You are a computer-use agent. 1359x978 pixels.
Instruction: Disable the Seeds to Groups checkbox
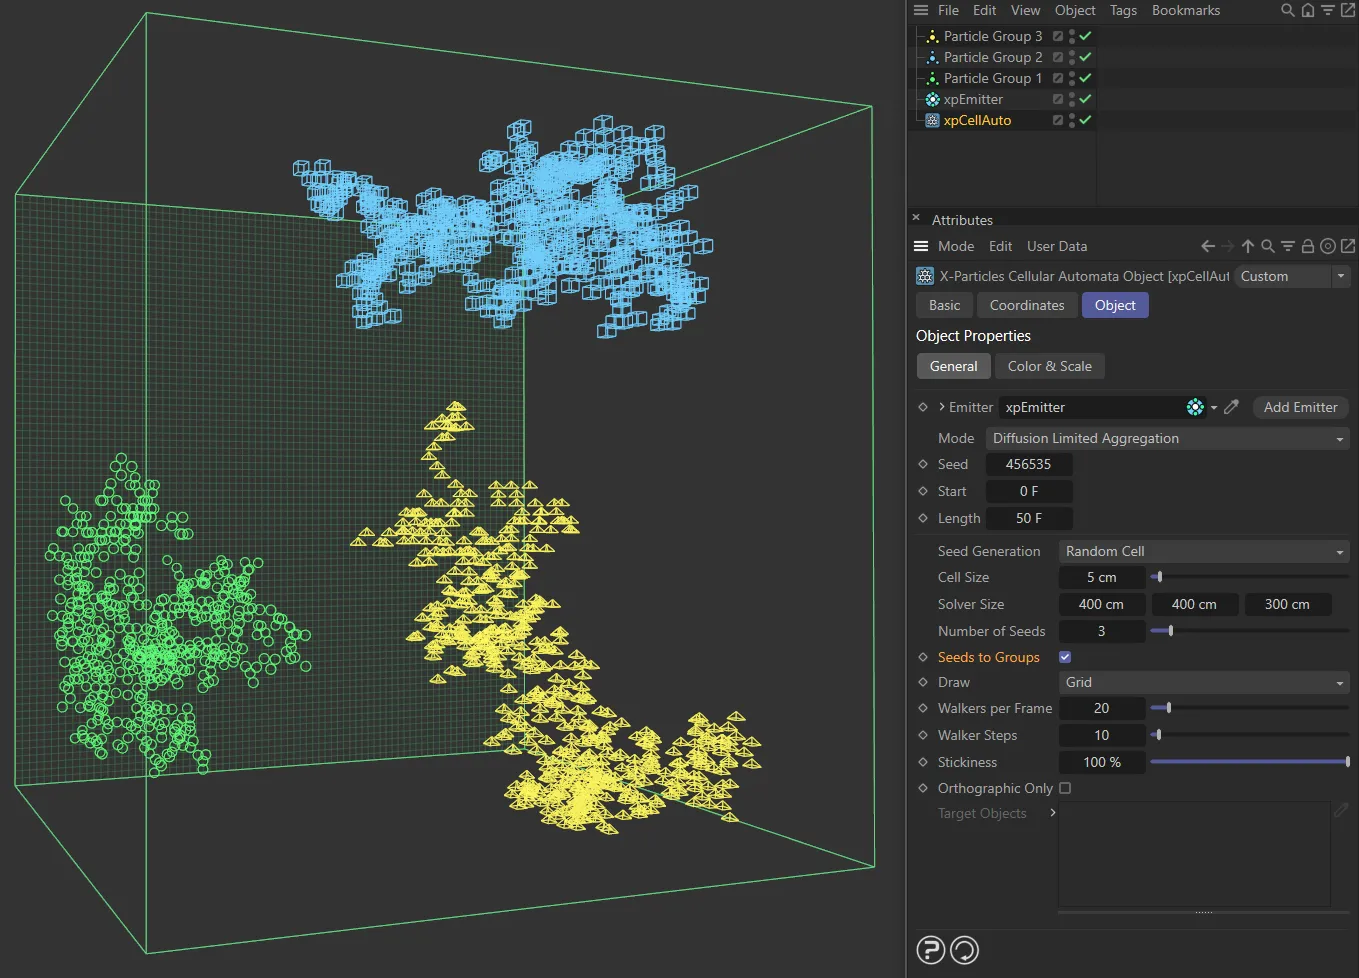coord(1064,657)
